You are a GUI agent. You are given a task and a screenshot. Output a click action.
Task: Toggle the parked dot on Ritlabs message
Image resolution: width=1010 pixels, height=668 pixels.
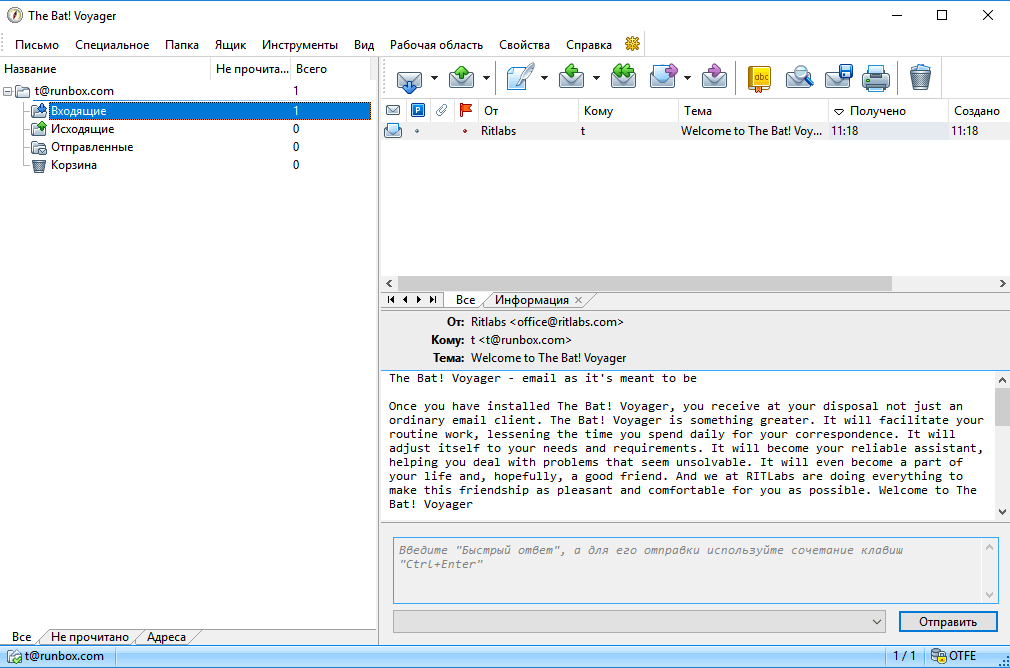point(417,131)
